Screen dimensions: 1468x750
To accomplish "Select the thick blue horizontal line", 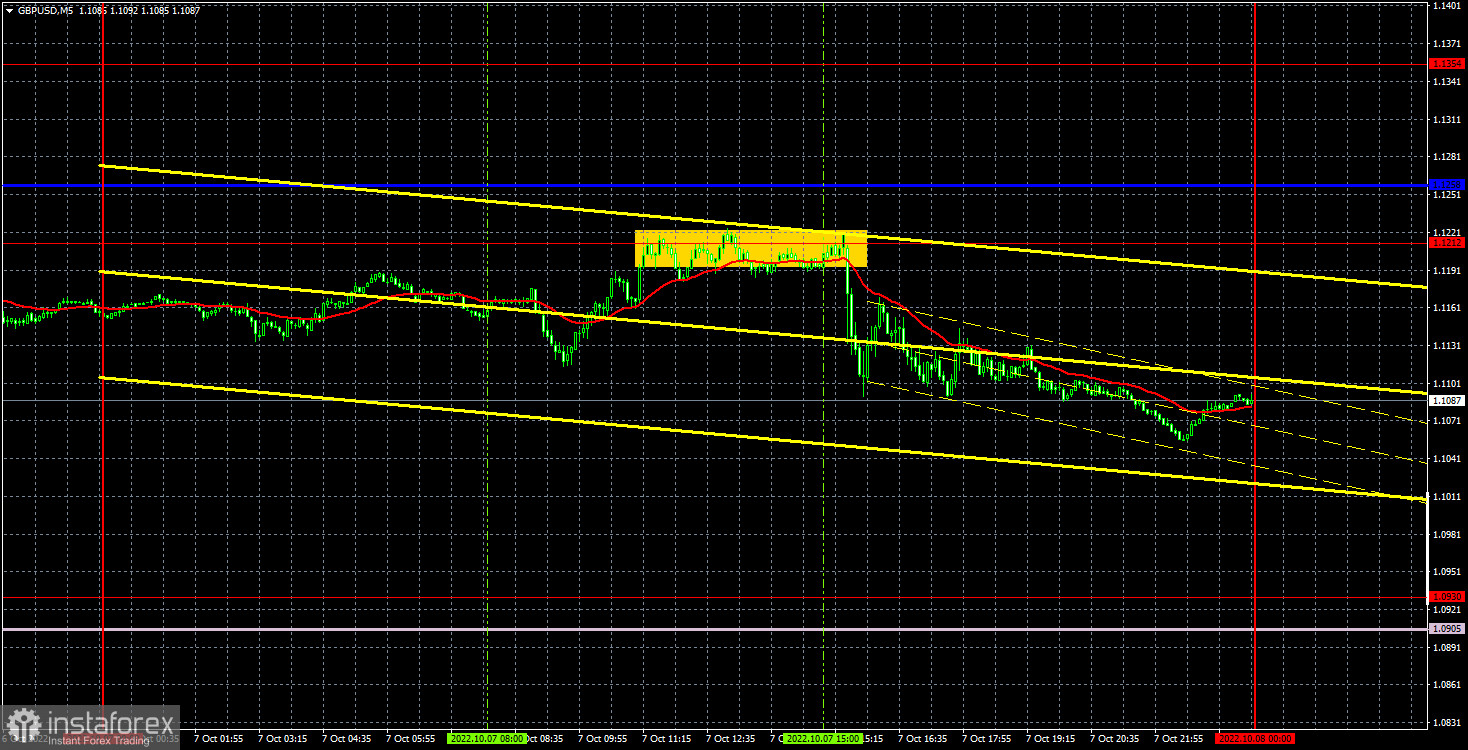I will pyautogui.click(x=714, y=185).
